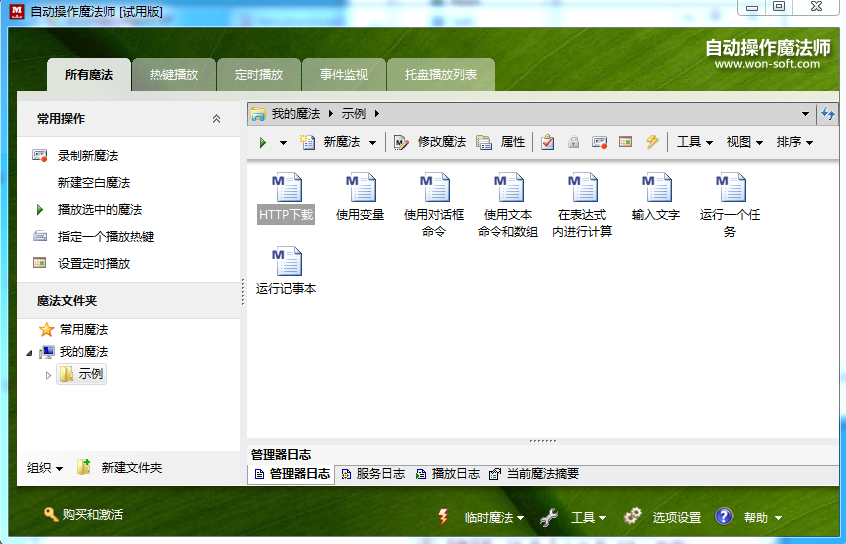Collapse the 常用操作 panel

tap(217, 119)
